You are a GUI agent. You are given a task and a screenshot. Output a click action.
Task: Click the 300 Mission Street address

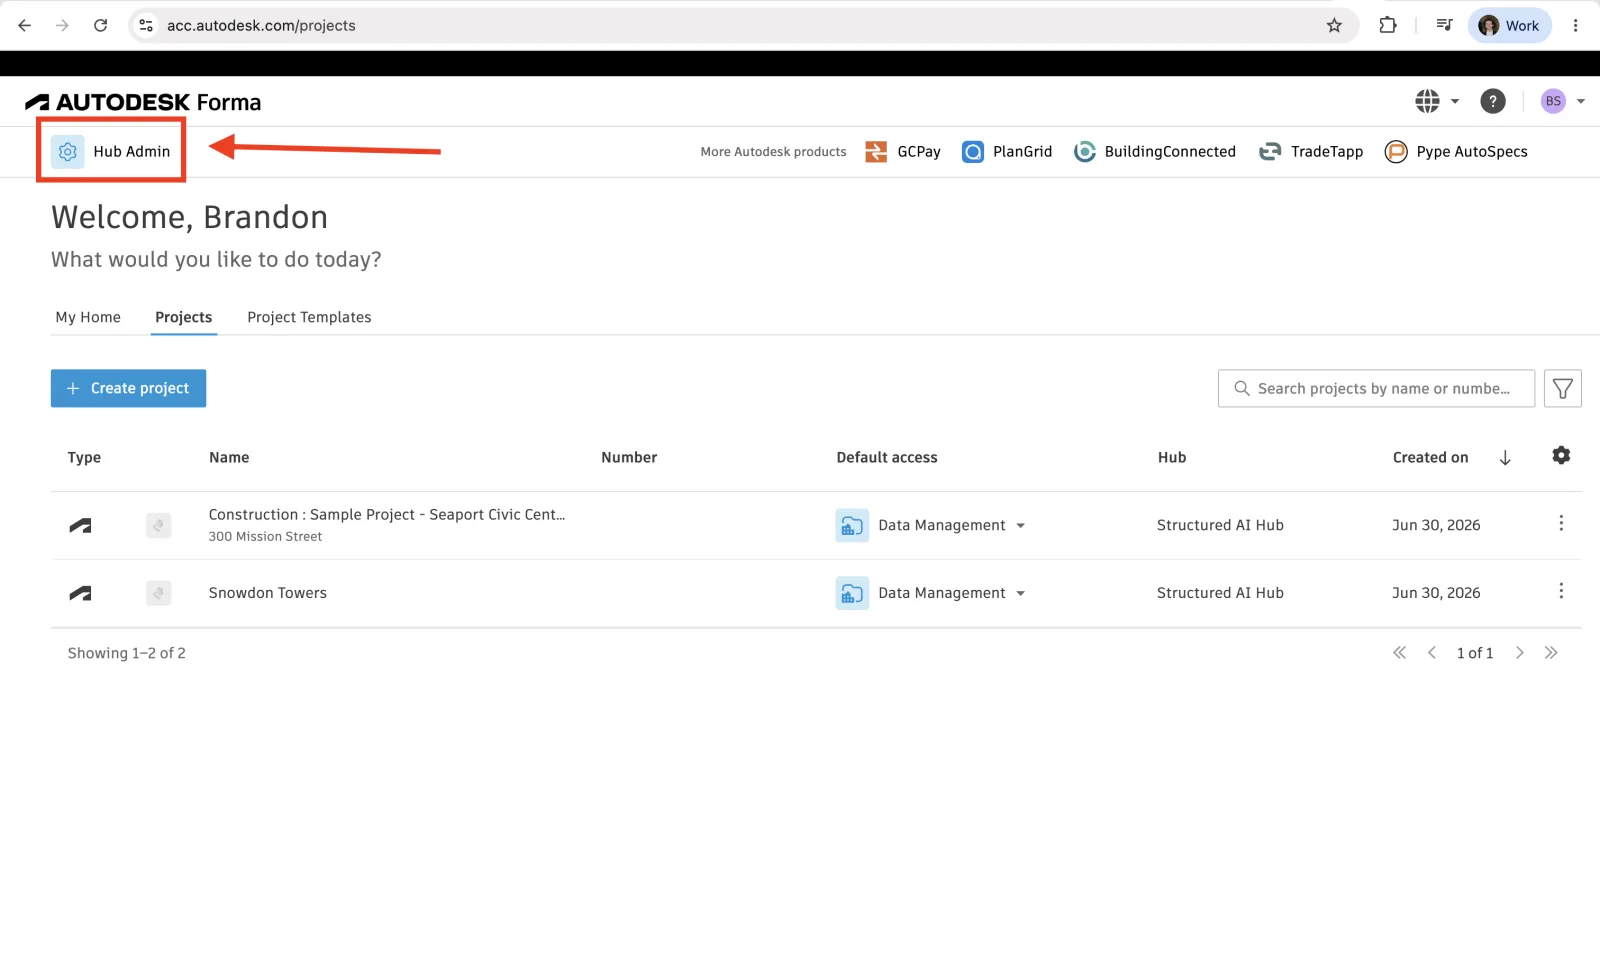pyautogui.click(x=265, y=537)
